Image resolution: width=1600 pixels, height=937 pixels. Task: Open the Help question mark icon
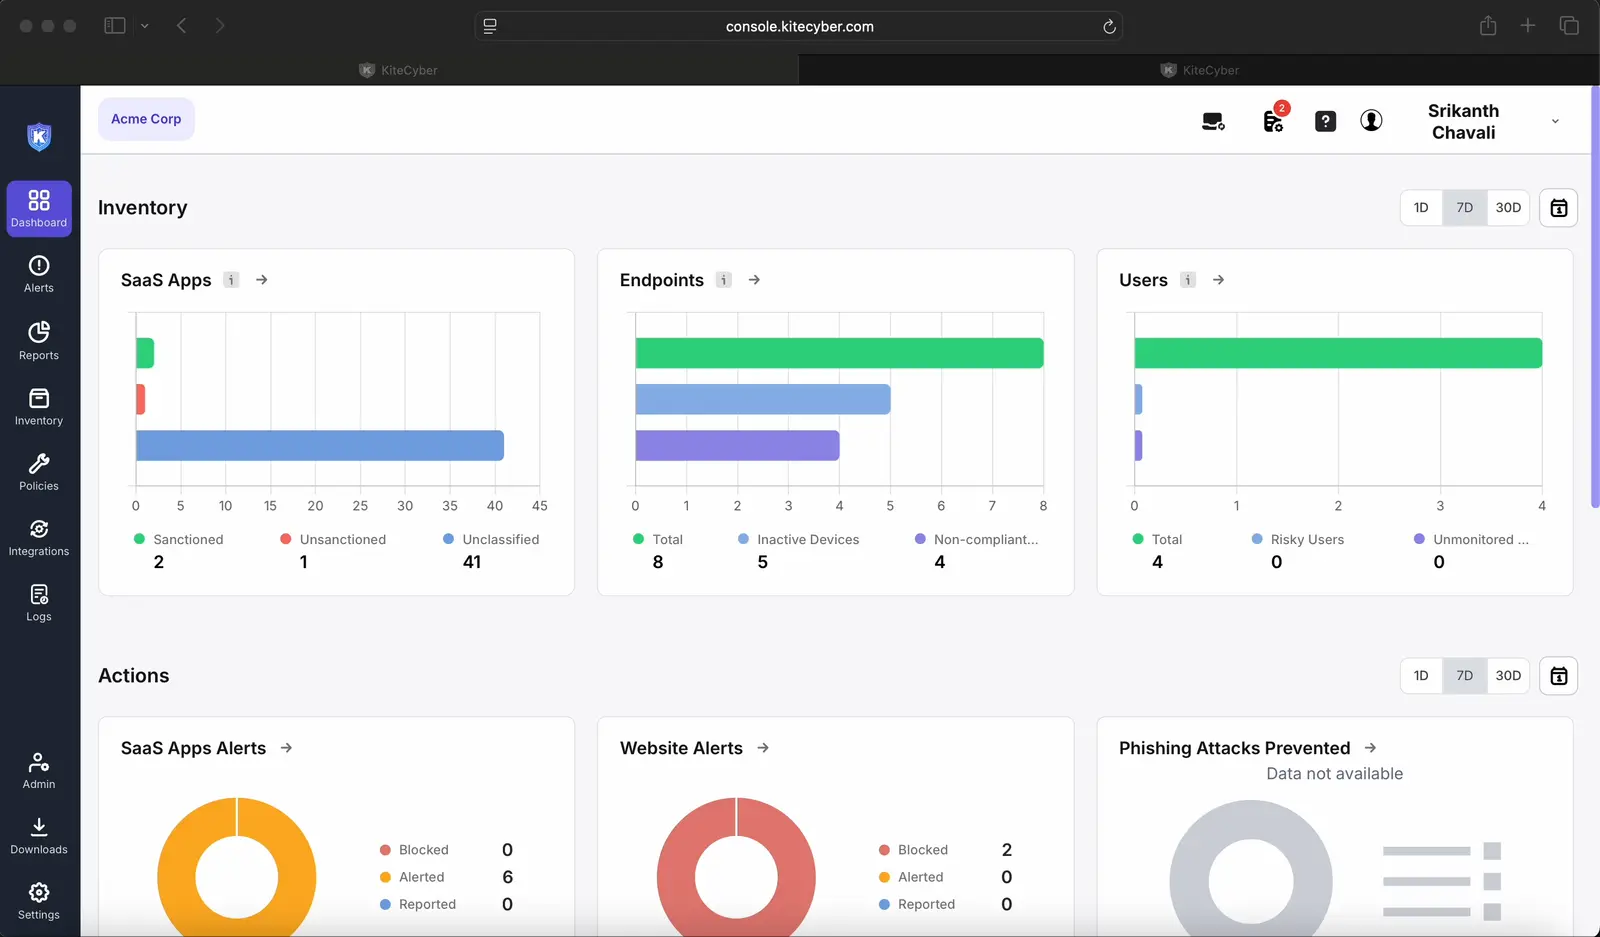point(1326,120)
